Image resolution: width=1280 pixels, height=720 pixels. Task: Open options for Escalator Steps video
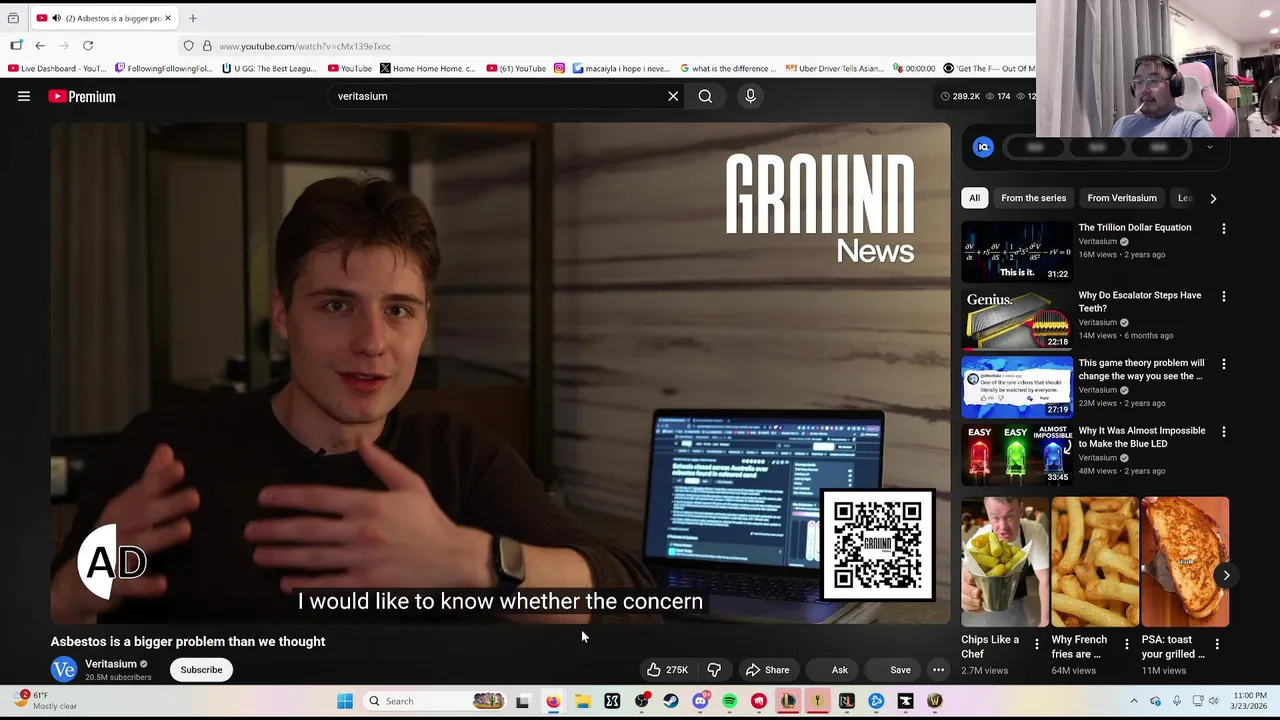coord(1223,297)
